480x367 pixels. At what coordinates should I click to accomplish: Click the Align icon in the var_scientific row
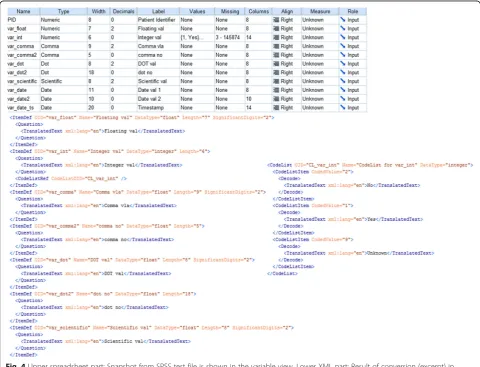pos(276,81)
